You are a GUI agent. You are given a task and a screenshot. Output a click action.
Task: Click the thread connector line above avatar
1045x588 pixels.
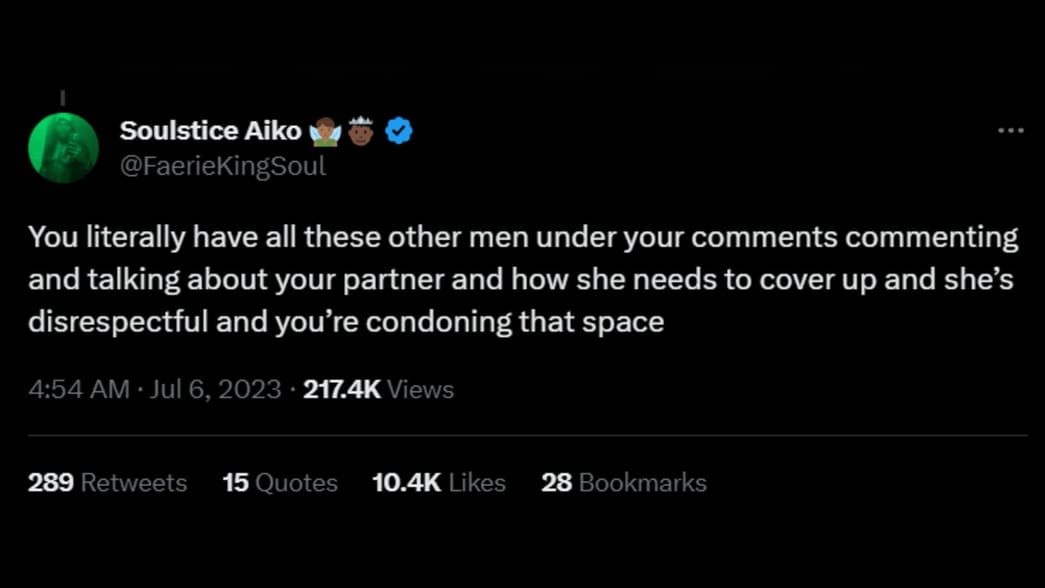(x=63, y=98)
